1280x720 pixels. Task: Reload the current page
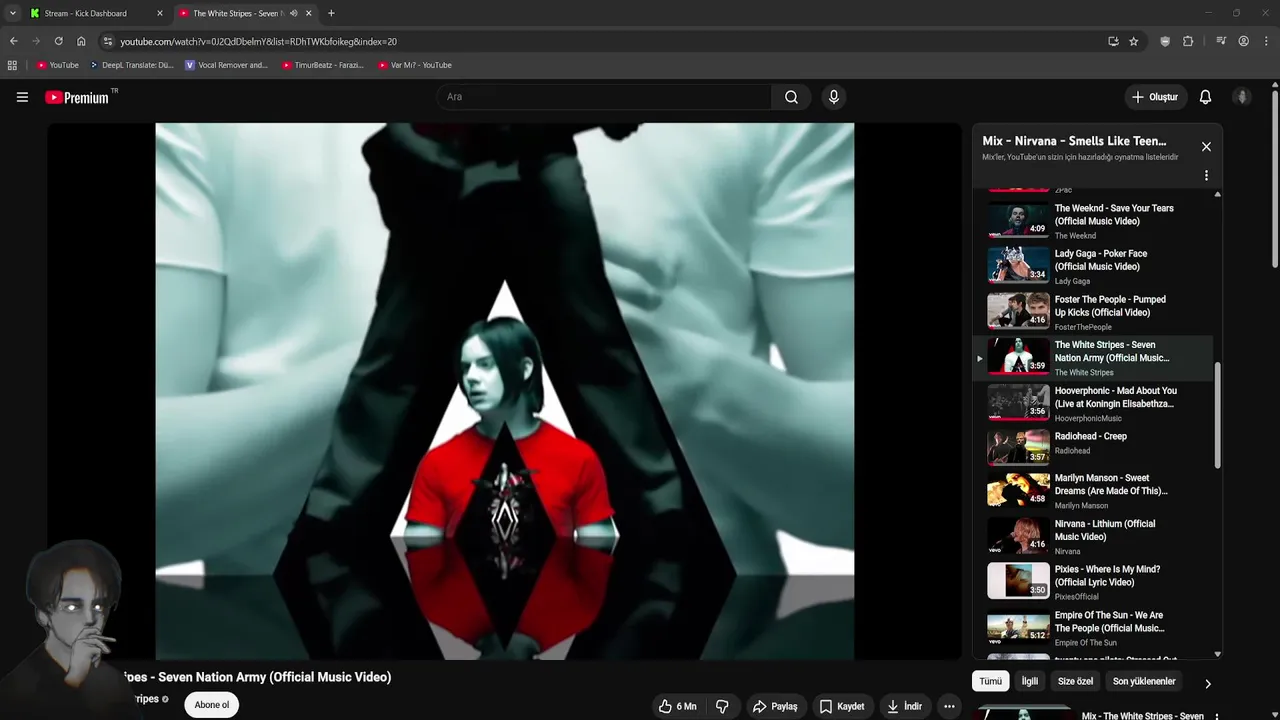[58, 41]
